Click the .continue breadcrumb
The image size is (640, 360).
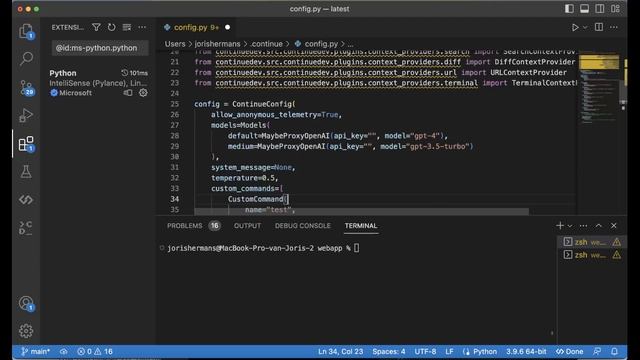coord(267,44)
